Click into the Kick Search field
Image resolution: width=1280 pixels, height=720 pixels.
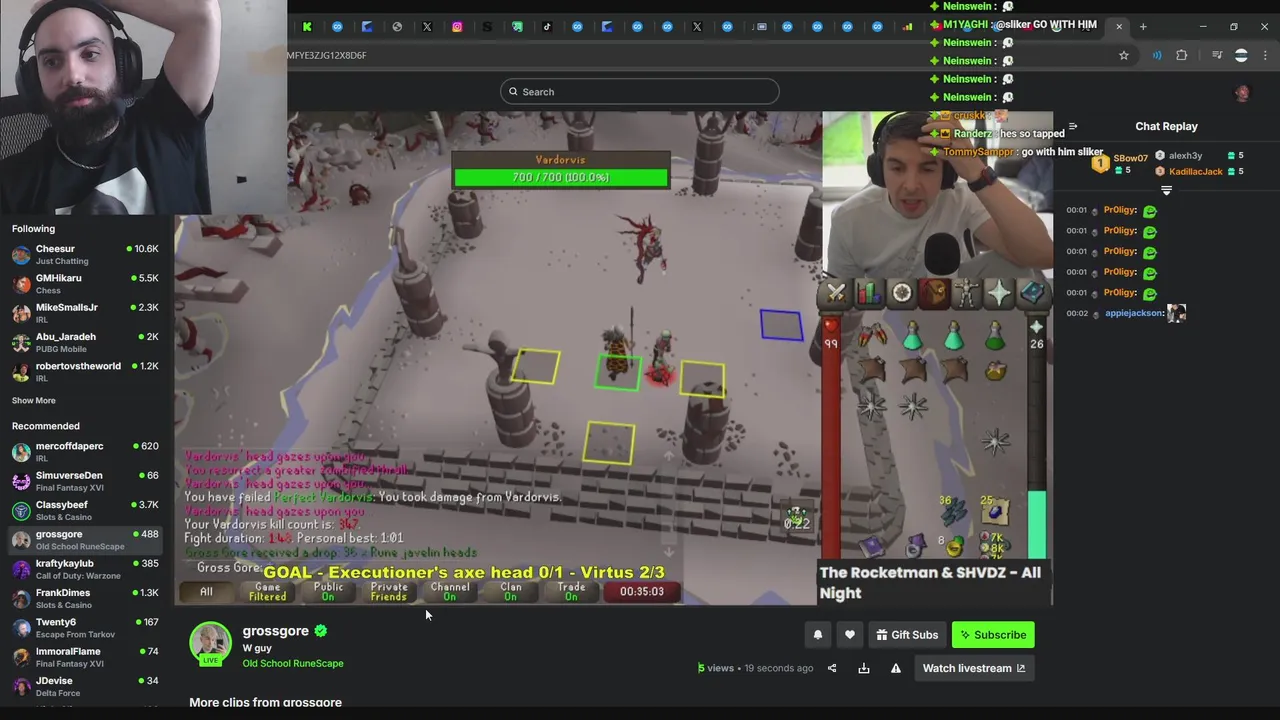point(640,92)
